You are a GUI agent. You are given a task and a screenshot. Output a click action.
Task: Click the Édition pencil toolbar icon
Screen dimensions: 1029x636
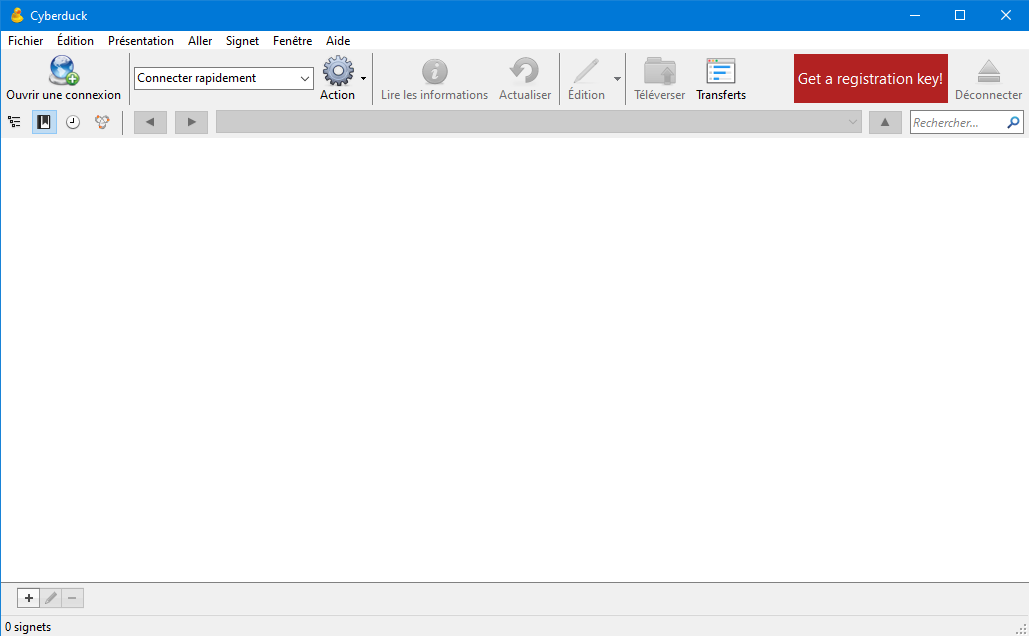(586, 71)
